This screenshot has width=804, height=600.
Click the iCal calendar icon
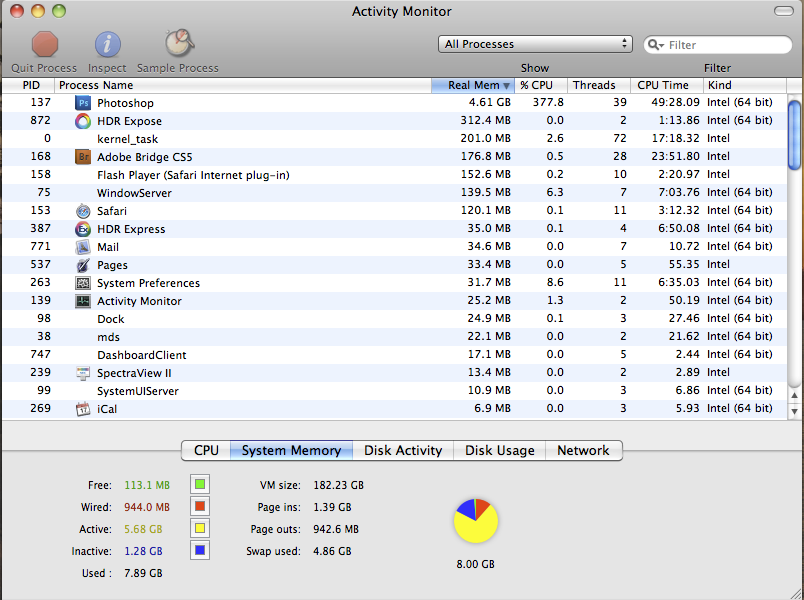[83, 409]
